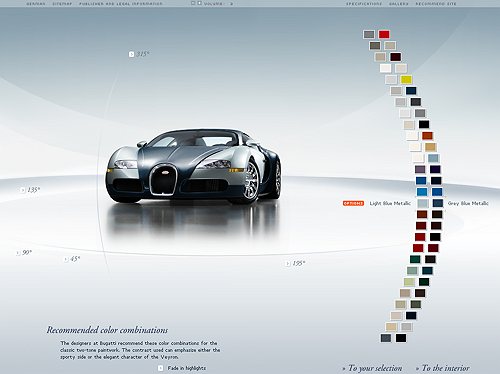Image resolution: width=500 pixels, height=374 pixels.
Task: Open Specifications in the top bar
Action: click(364, 4)
